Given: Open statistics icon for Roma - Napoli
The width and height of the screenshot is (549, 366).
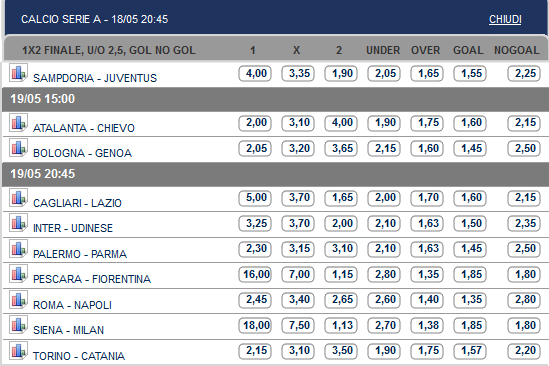Looking at the screenshot, I should 18,300.
